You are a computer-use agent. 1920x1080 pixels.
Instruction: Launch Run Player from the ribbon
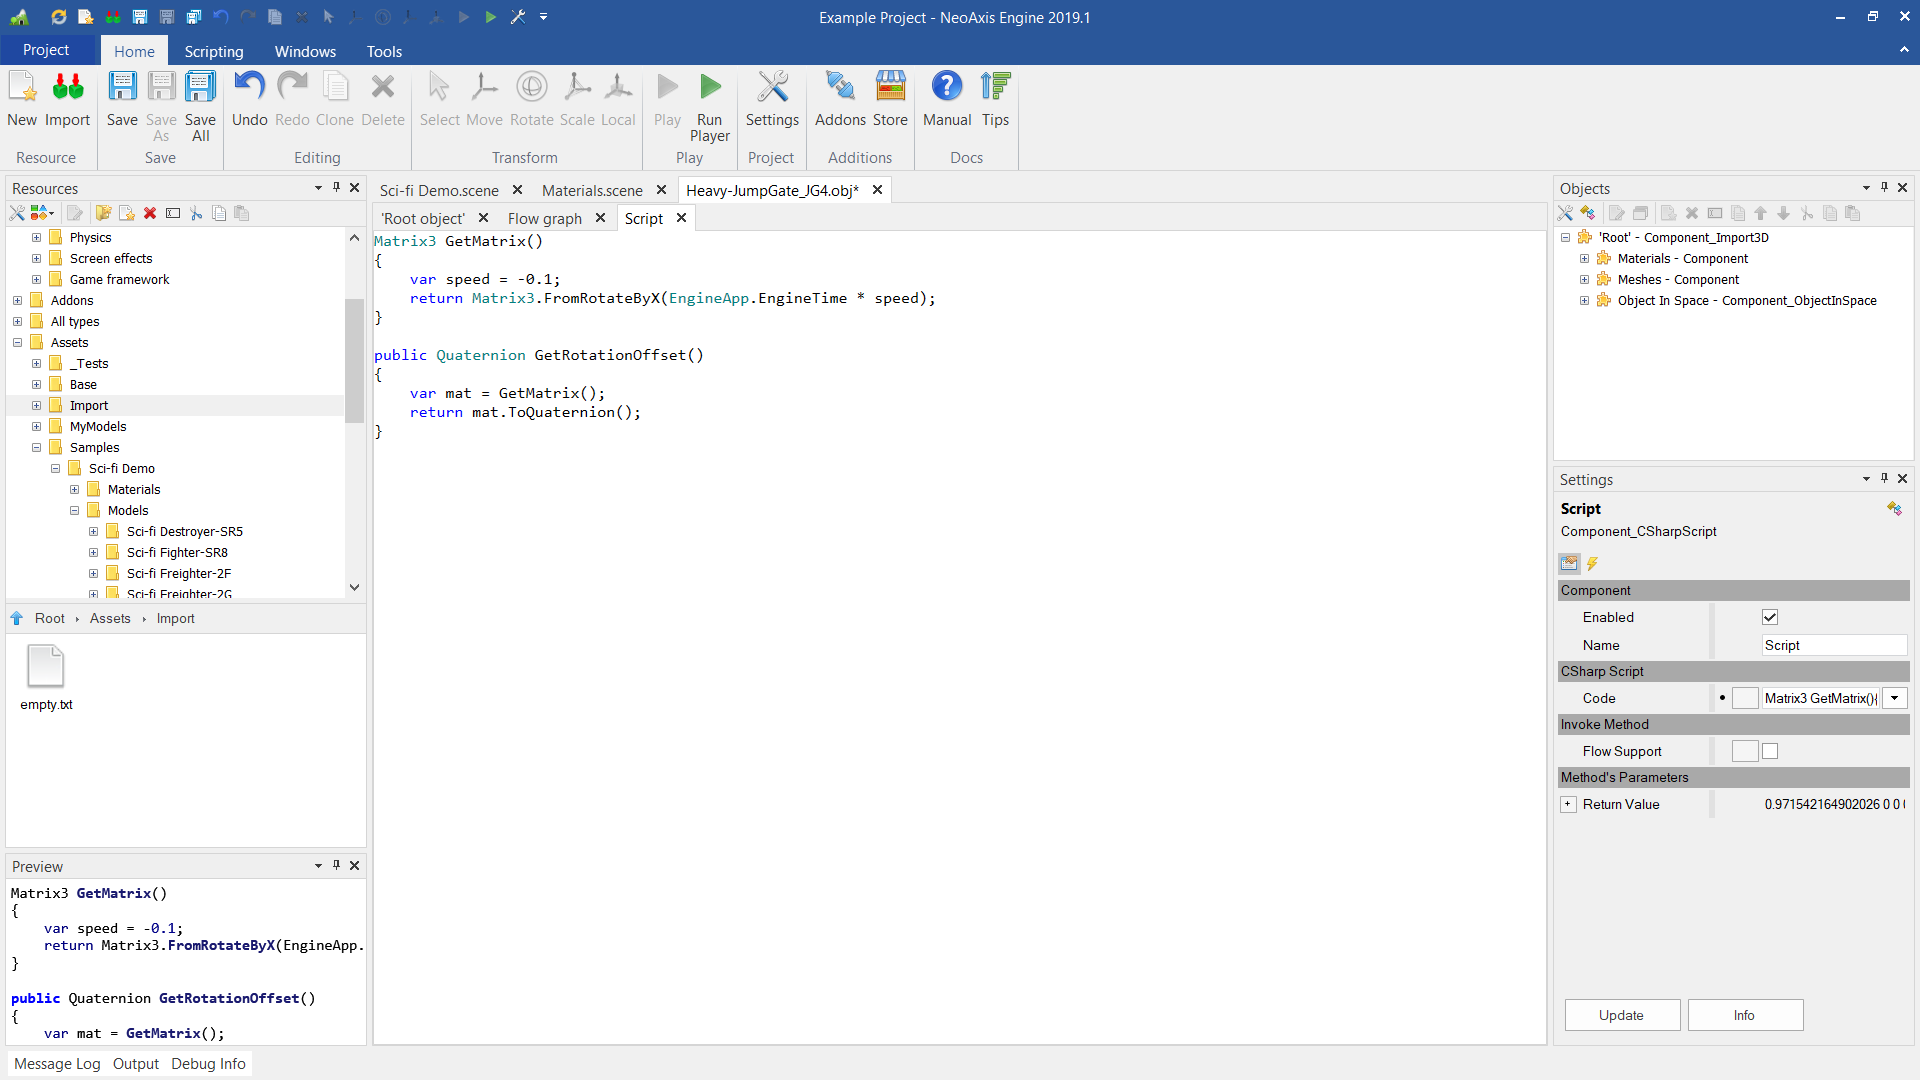click(x=709, y=88)
